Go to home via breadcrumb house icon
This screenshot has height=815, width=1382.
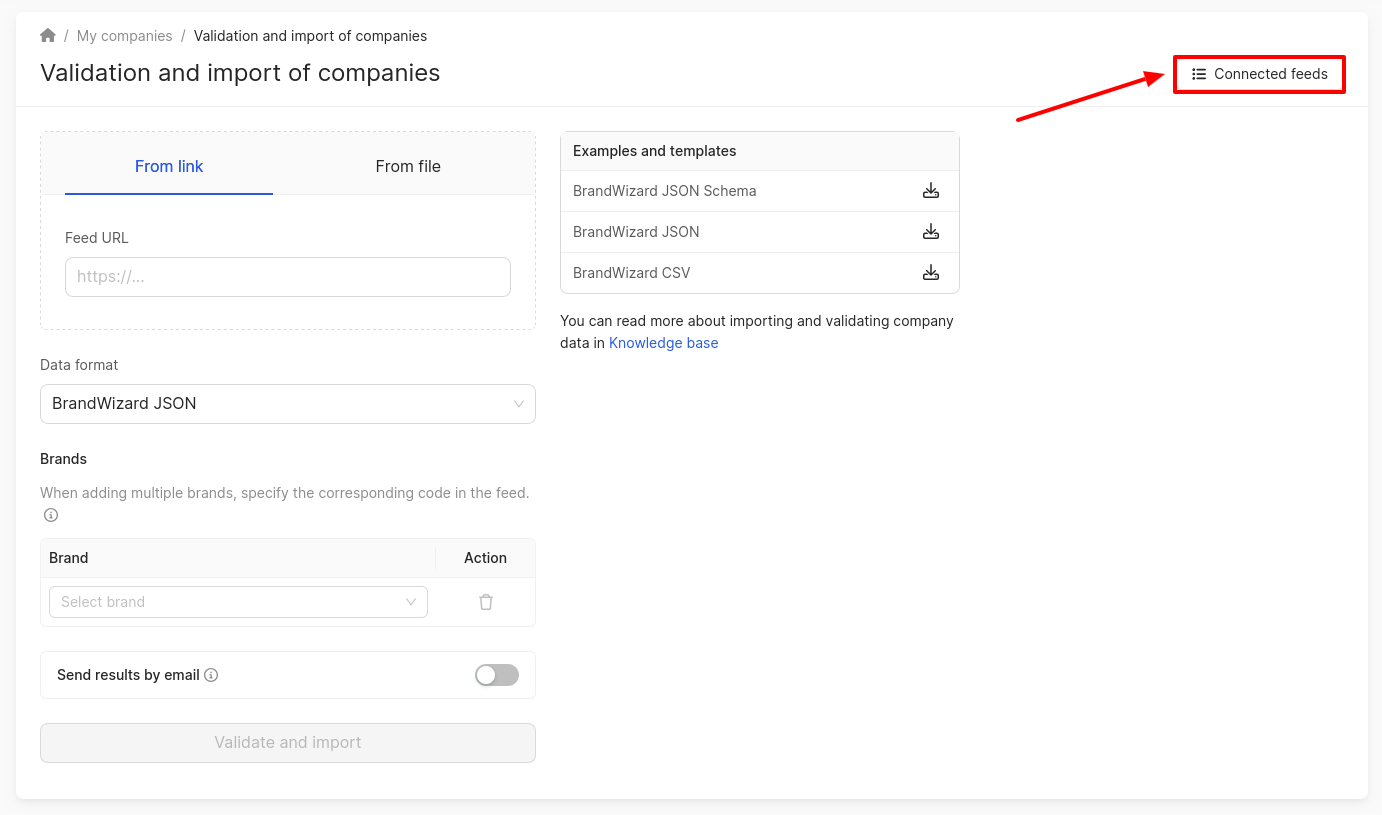pos(48,36)
